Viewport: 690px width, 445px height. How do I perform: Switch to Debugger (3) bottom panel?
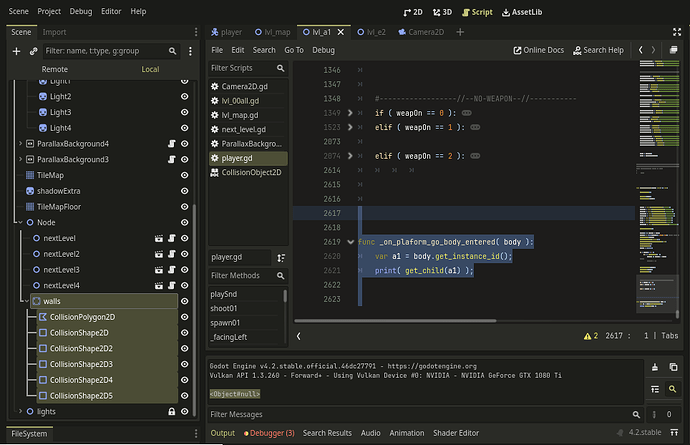269,433
